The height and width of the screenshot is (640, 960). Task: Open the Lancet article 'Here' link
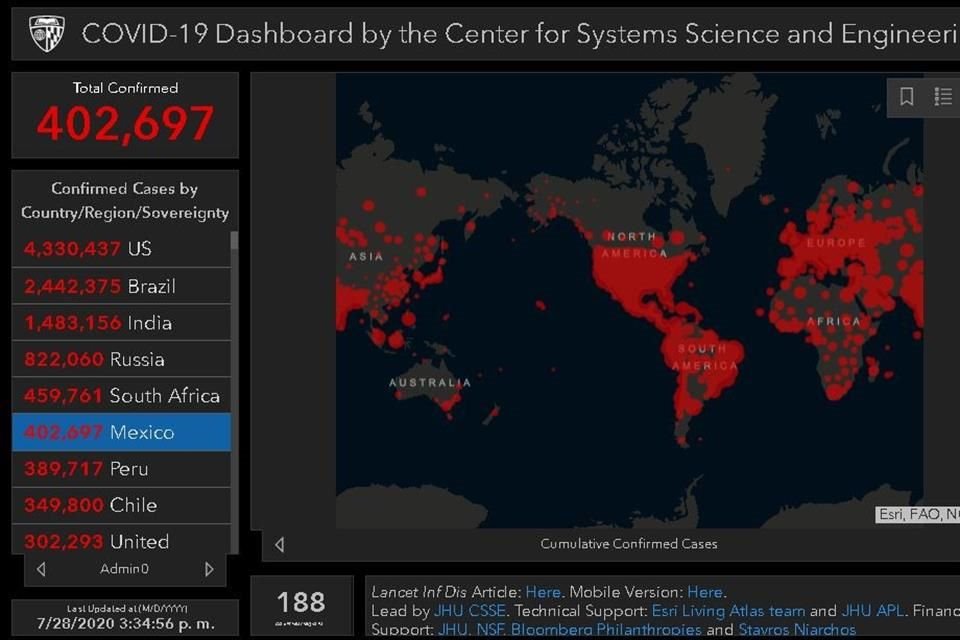tap(543, 592)
